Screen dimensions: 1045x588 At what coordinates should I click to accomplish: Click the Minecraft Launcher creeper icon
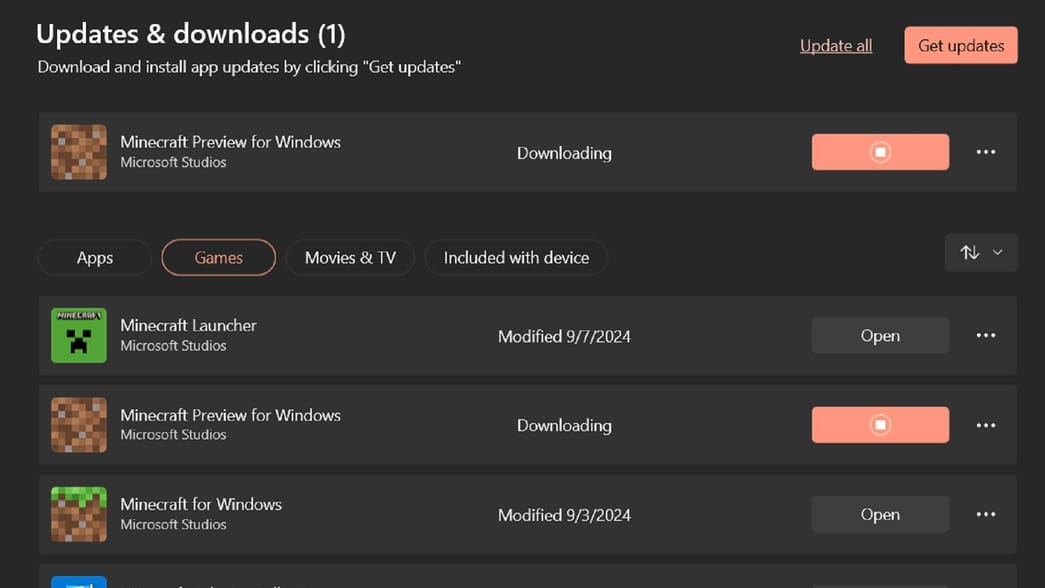coord(78,335)
